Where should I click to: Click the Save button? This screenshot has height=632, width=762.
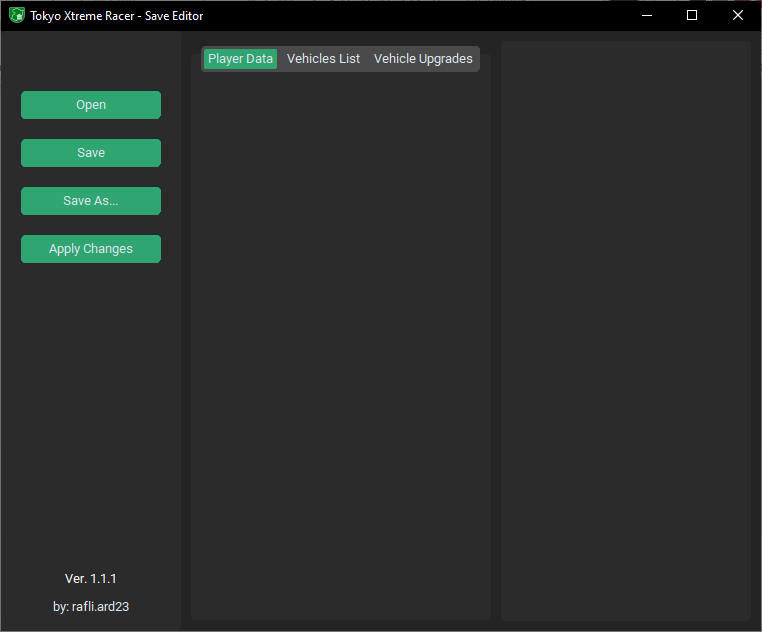click(91, 153)
